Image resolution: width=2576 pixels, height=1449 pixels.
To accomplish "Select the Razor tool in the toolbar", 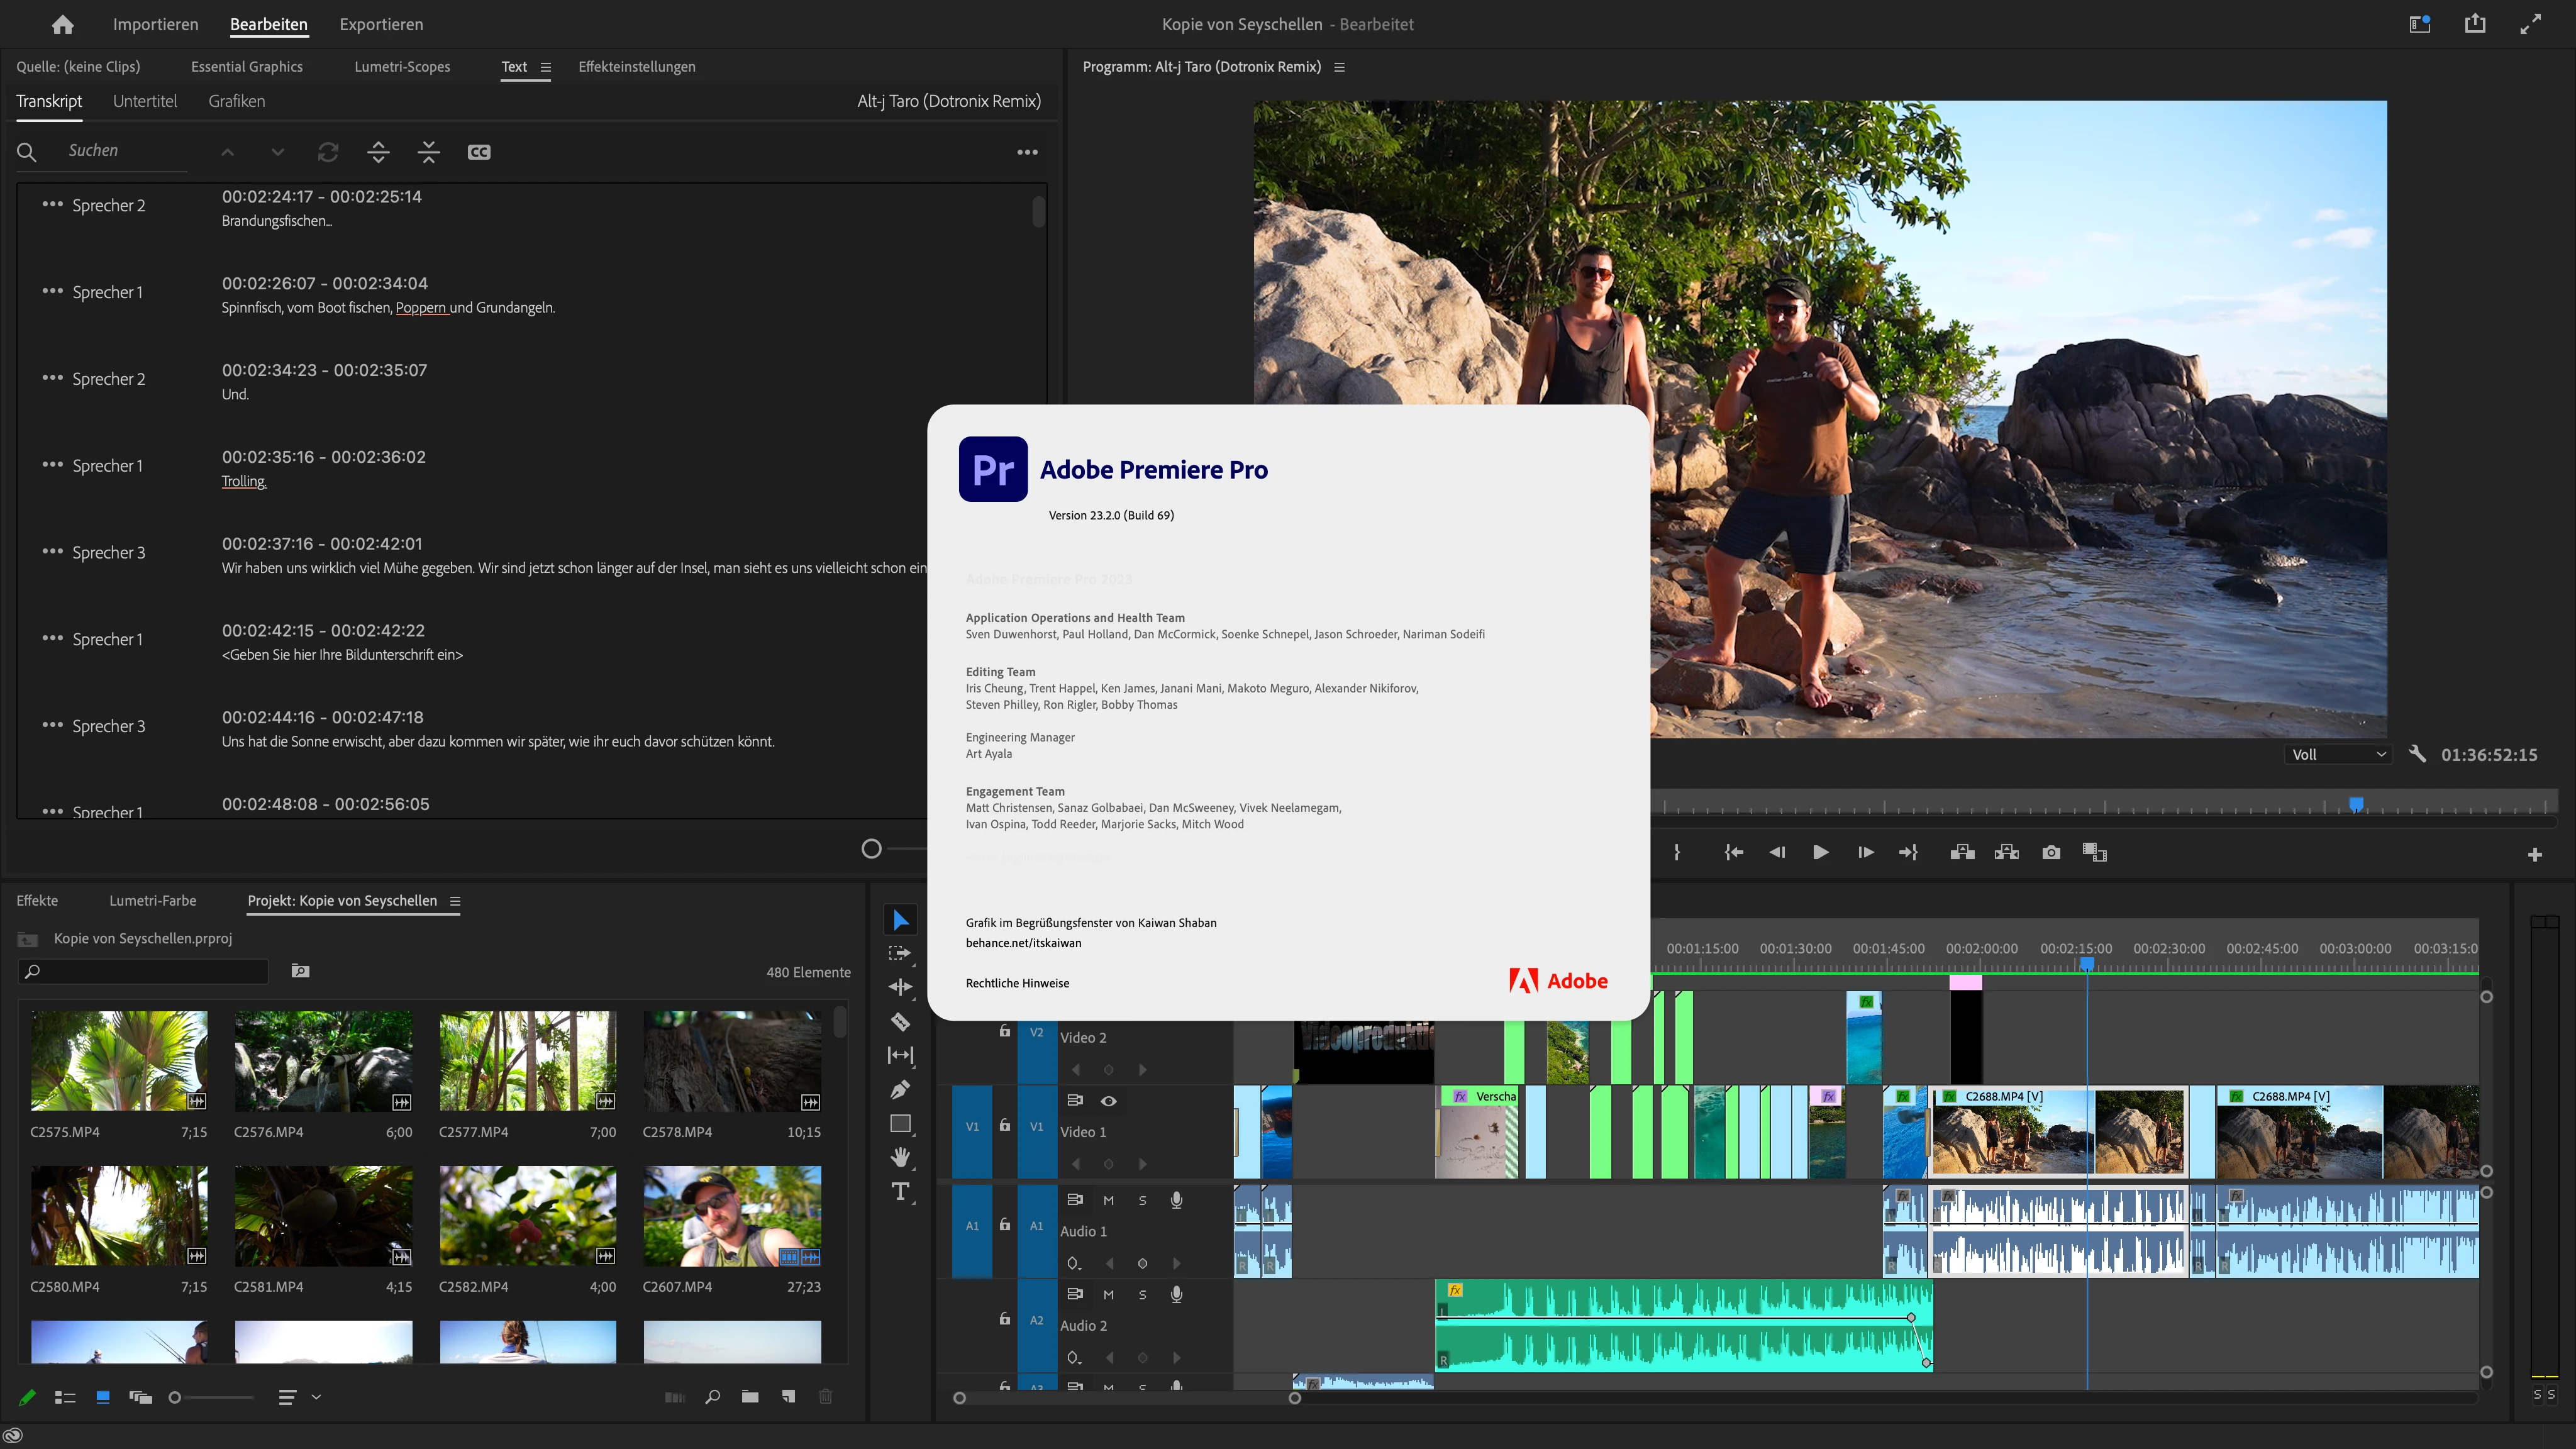I will [x=900, y=1021].
